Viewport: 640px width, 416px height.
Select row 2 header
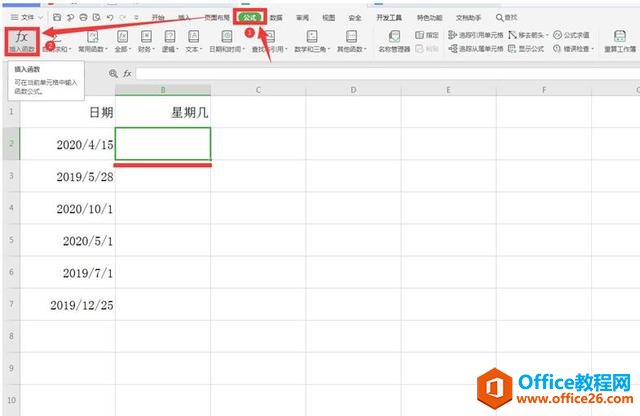tap(11, 144)
